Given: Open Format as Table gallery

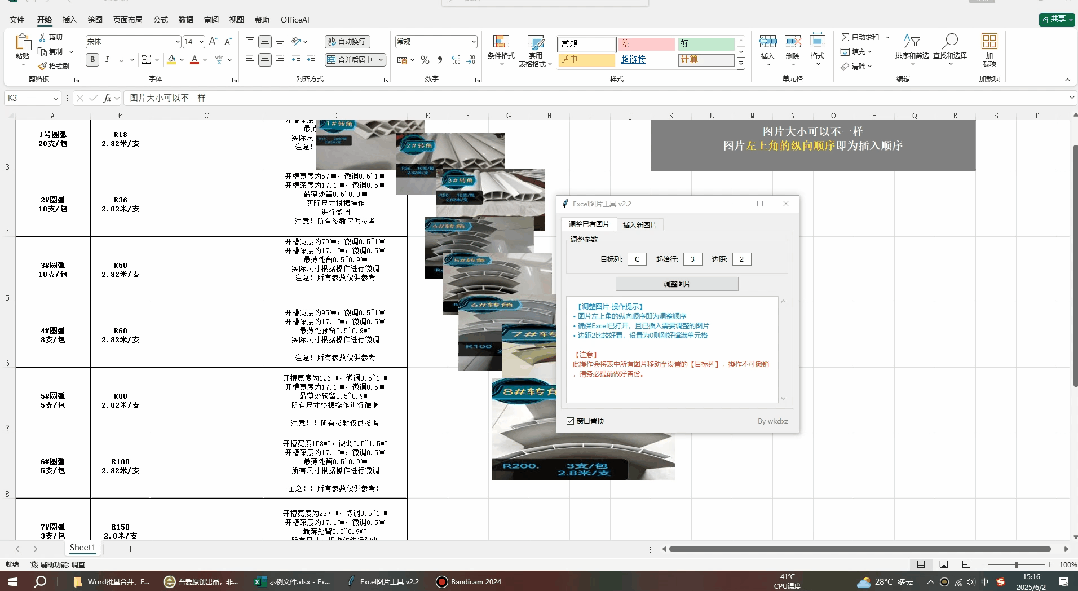Looking at the screenshot, I should coord(536,49).
